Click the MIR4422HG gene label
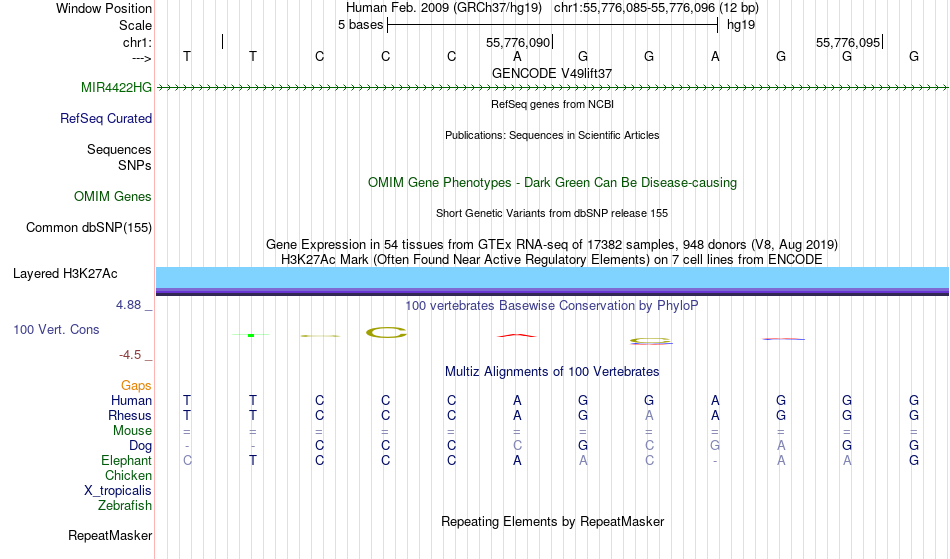Screen dimensions: 950x559 116,87
